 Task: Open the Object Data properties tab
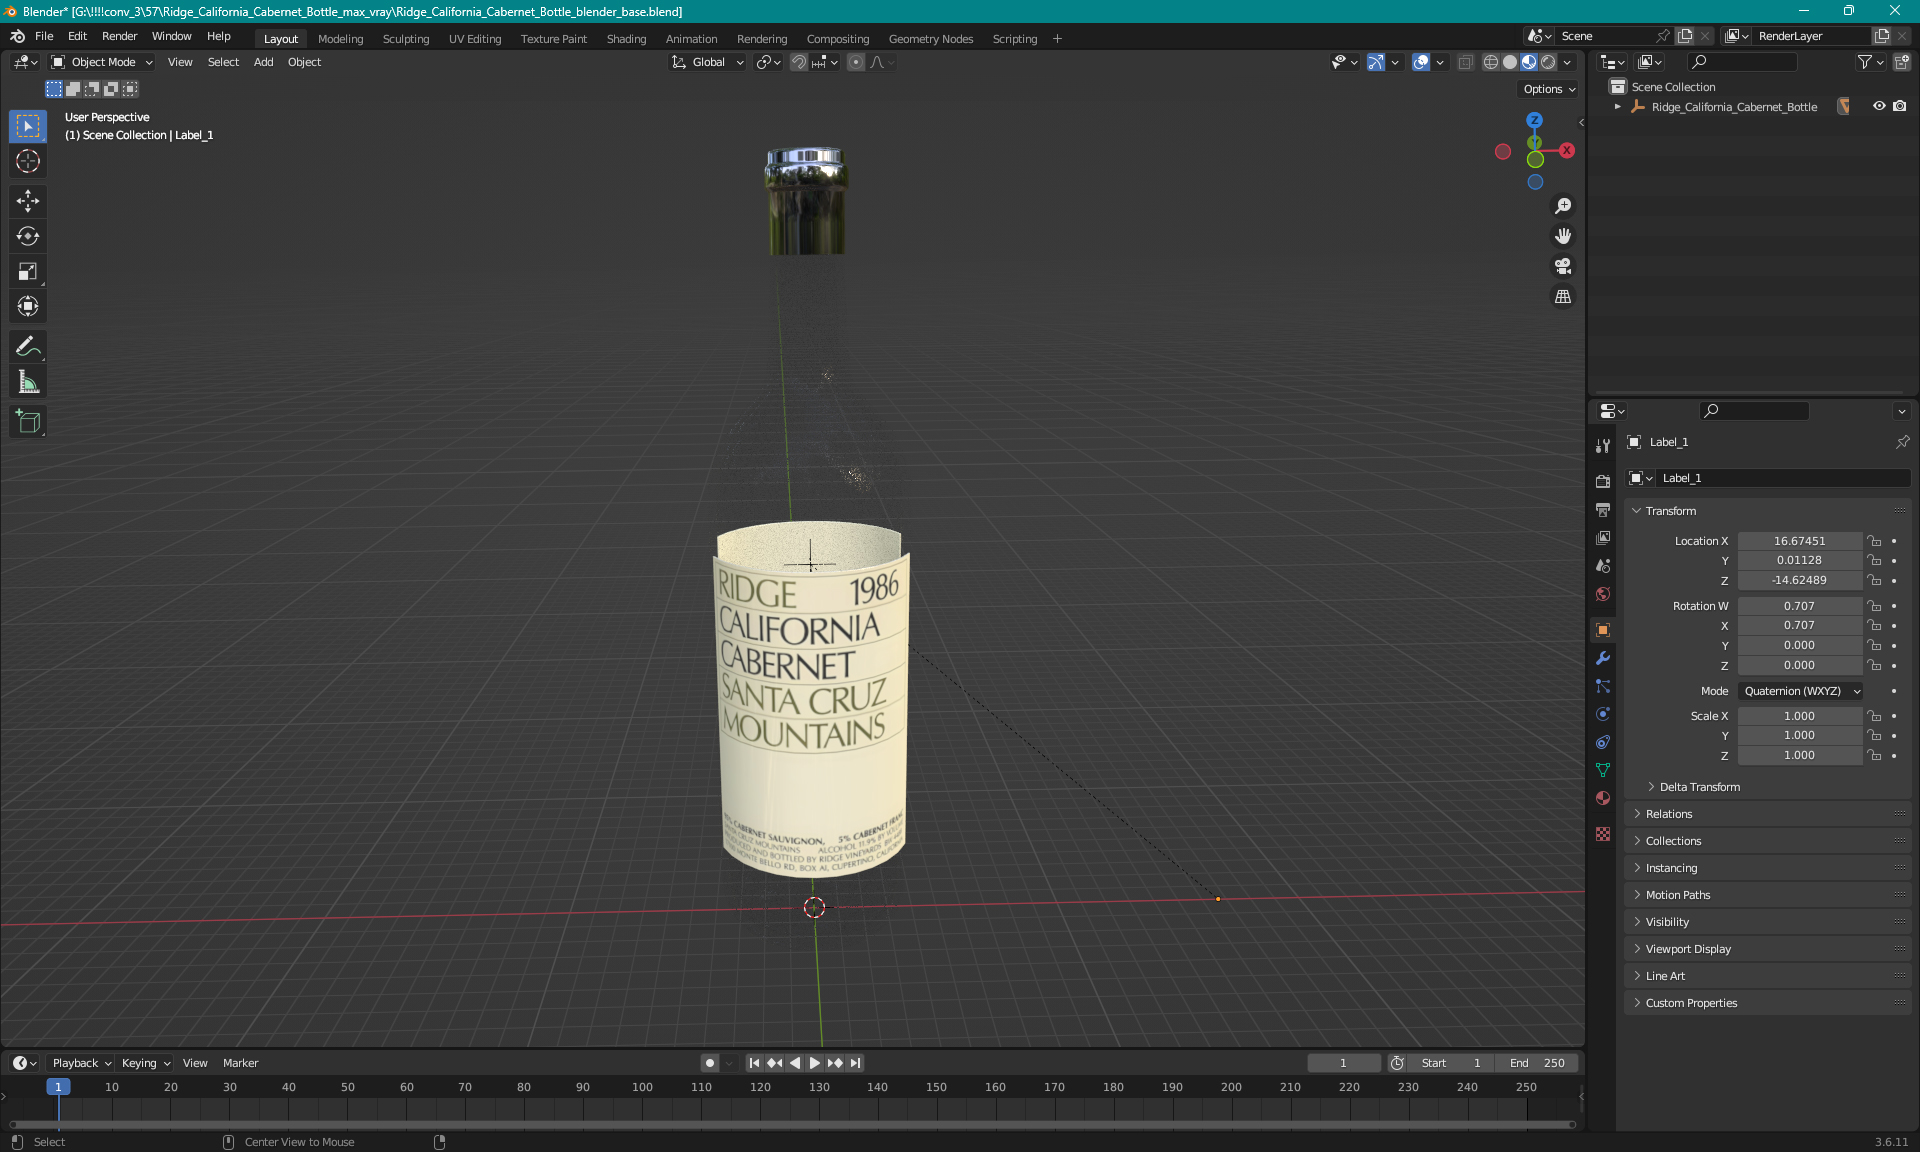(1603, 770)
